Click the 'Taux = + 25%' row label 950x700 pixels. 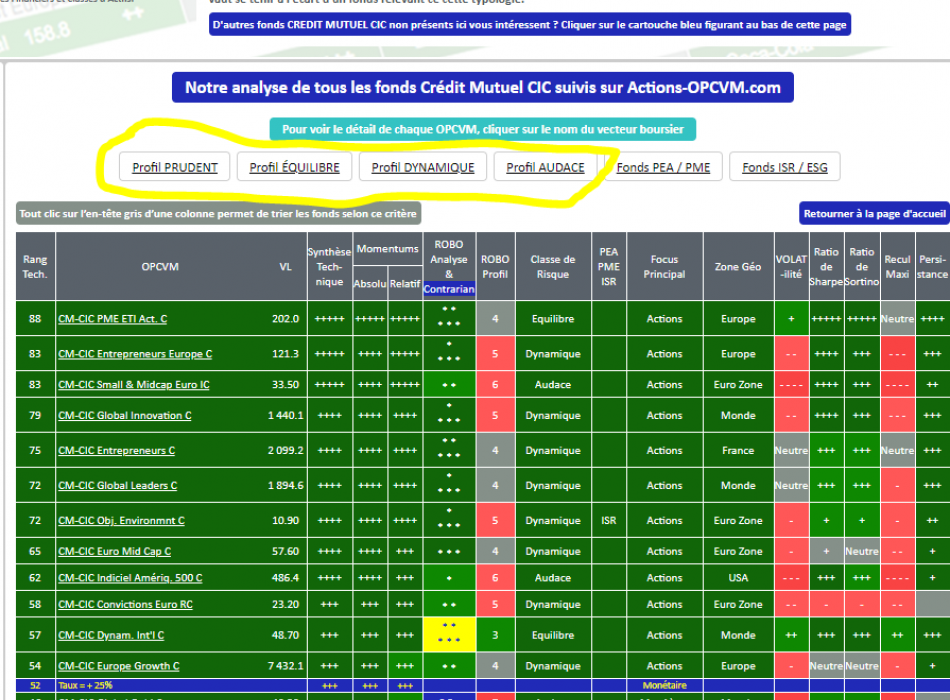pyautogui.click(x=85, y=685)
